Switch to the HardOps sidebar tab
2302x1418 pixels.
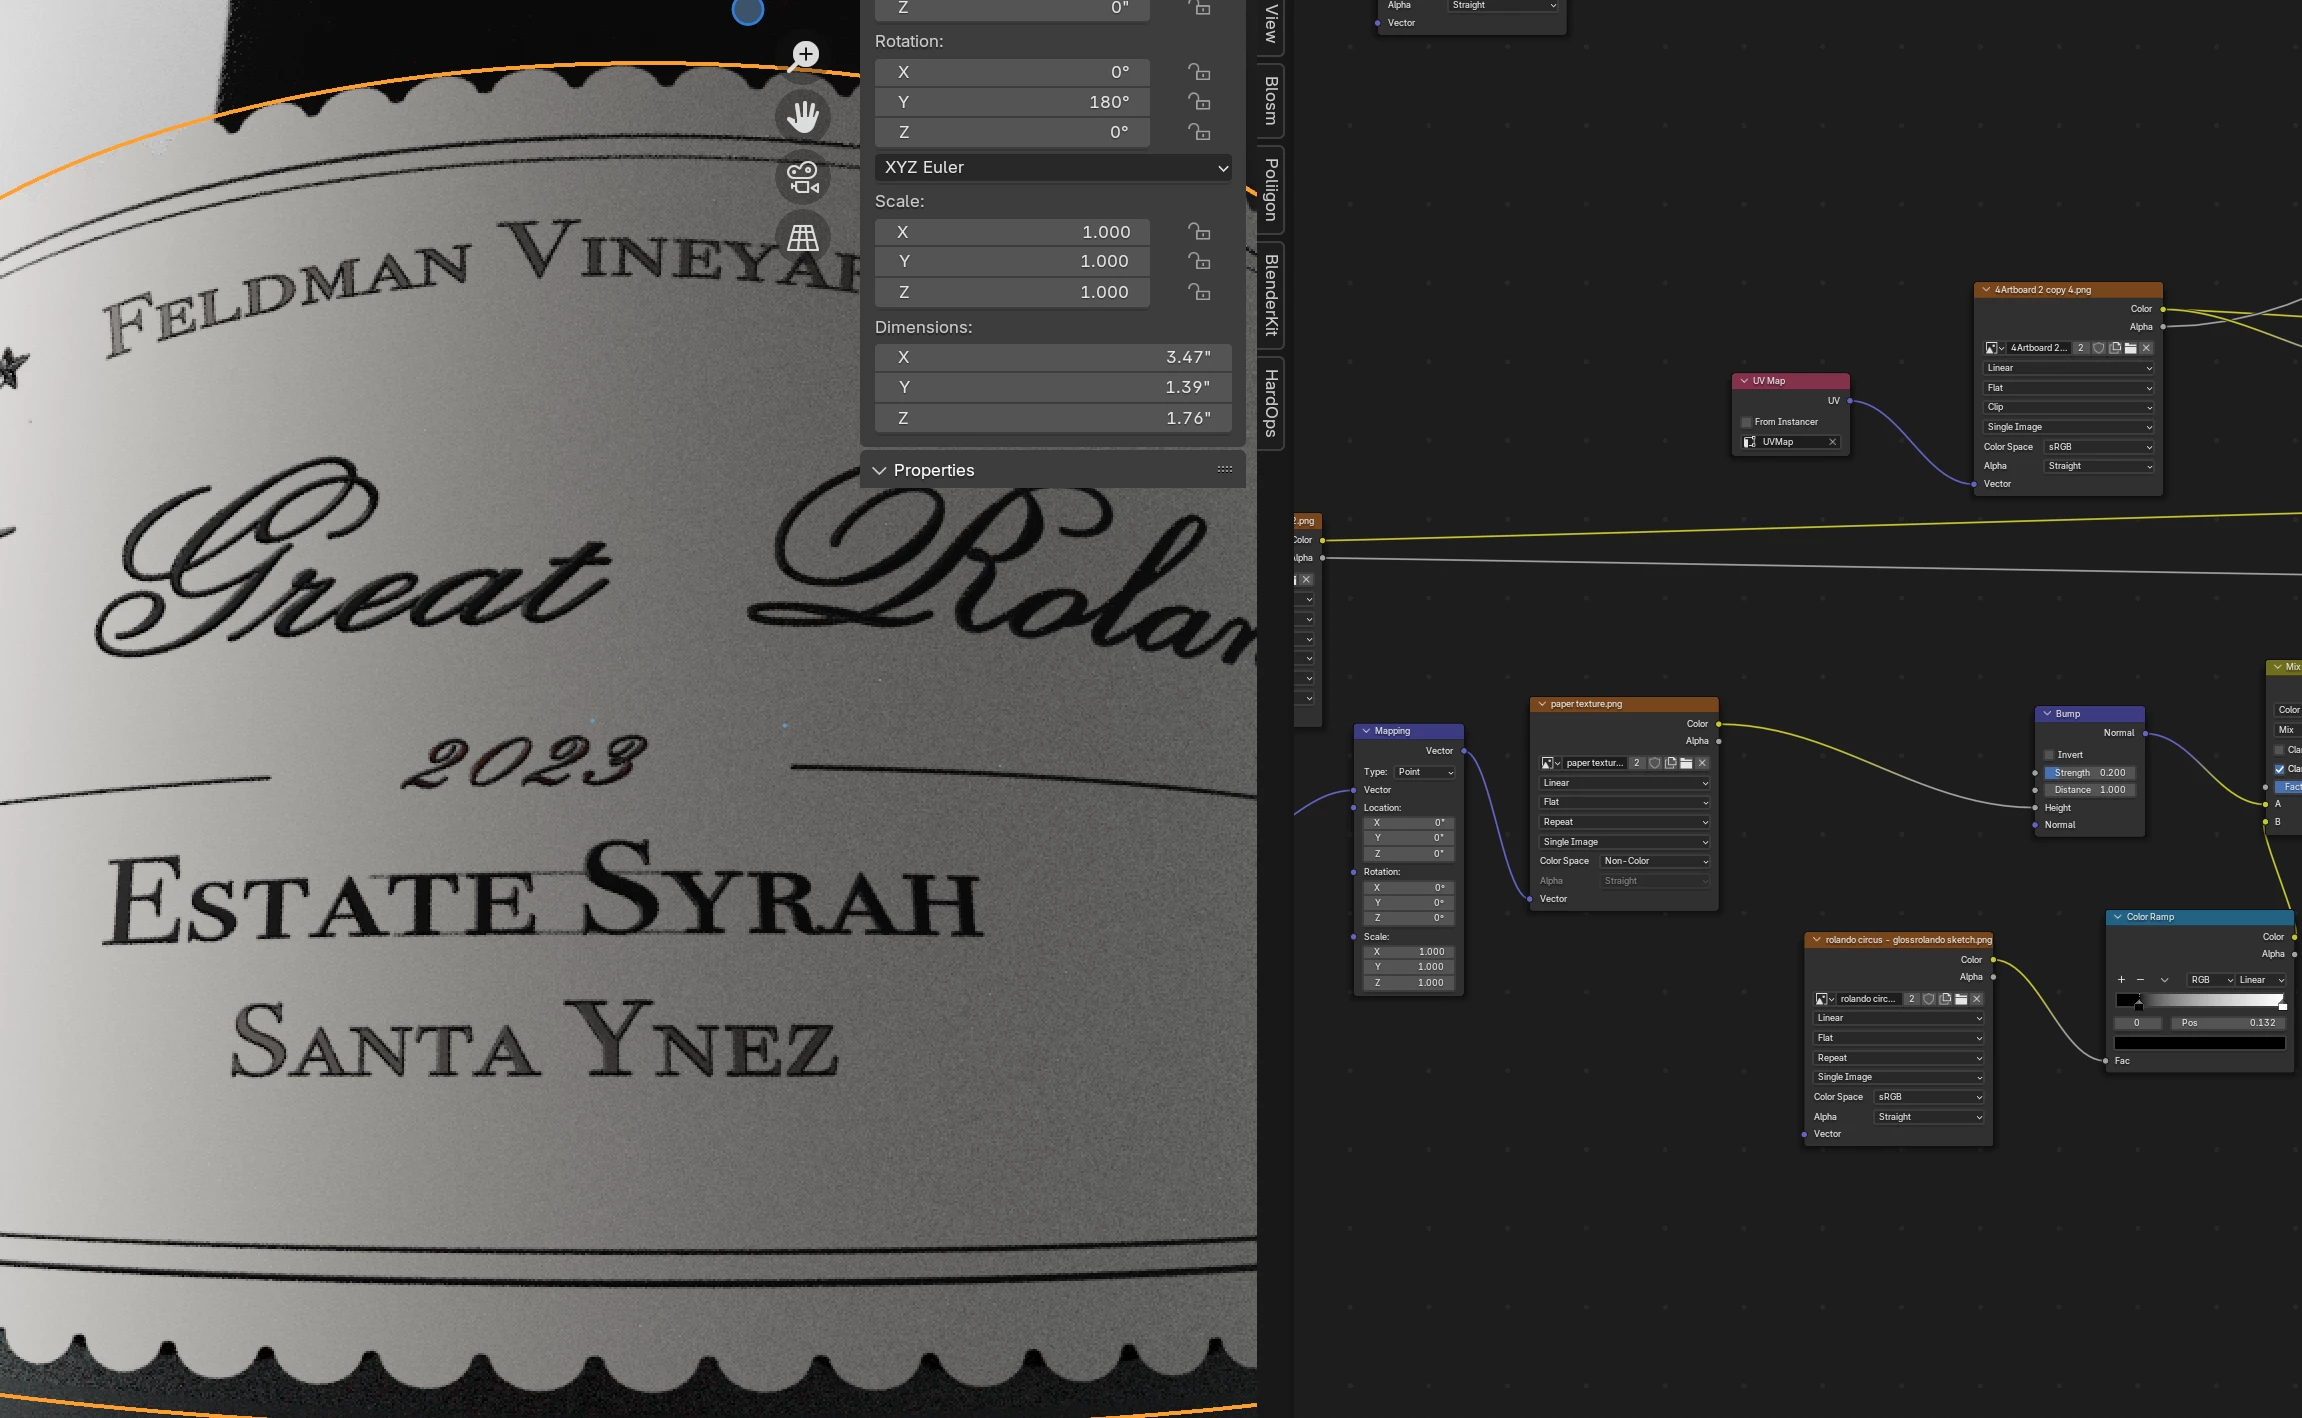click(1271, 403)
